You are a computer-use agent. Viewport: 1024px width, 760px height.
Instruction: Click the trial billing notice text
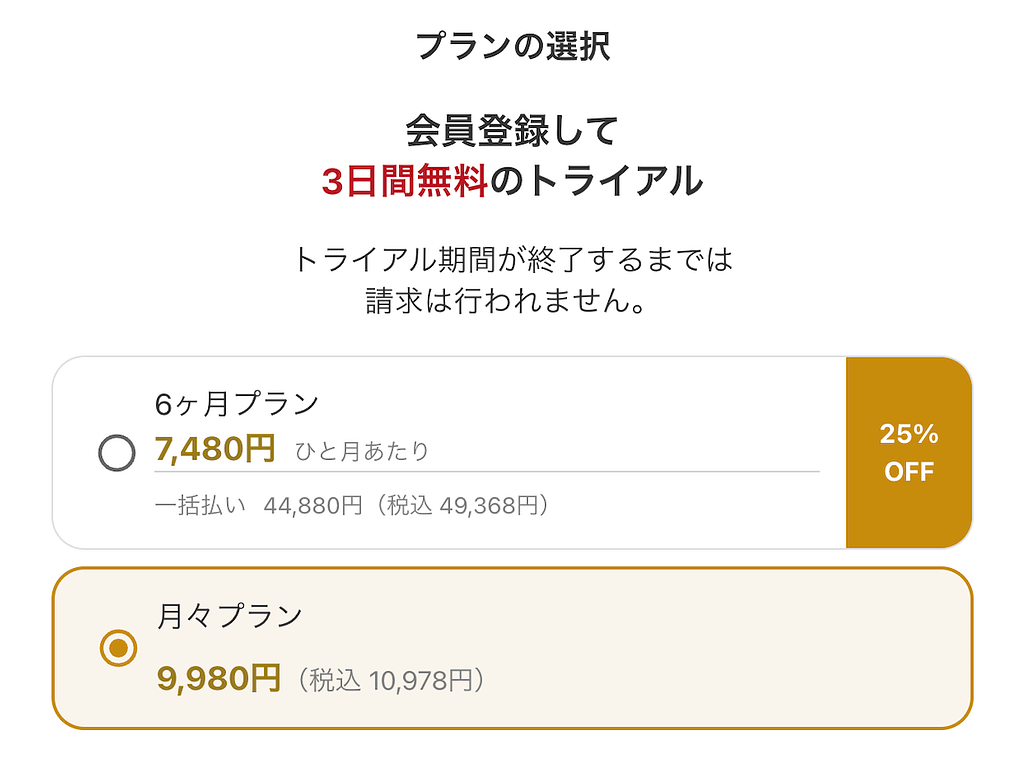[x=511, y=278]
